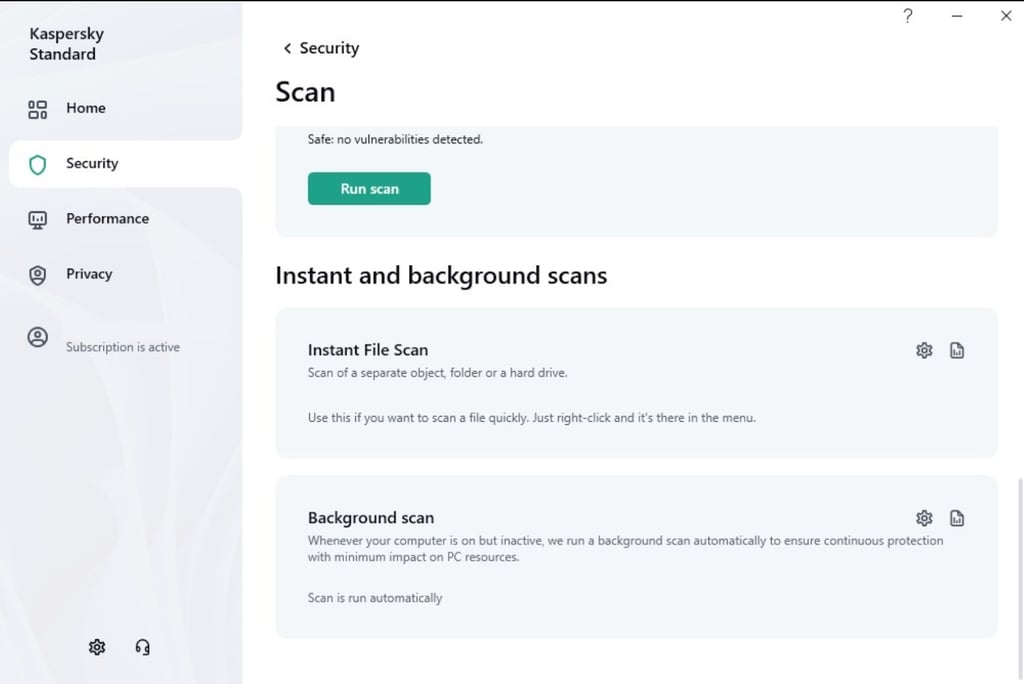Click the 'Scan' page title
Image resolution: width=1024 pixels, height=684 pixels.
pyautogui.click(x=305, y=92)
